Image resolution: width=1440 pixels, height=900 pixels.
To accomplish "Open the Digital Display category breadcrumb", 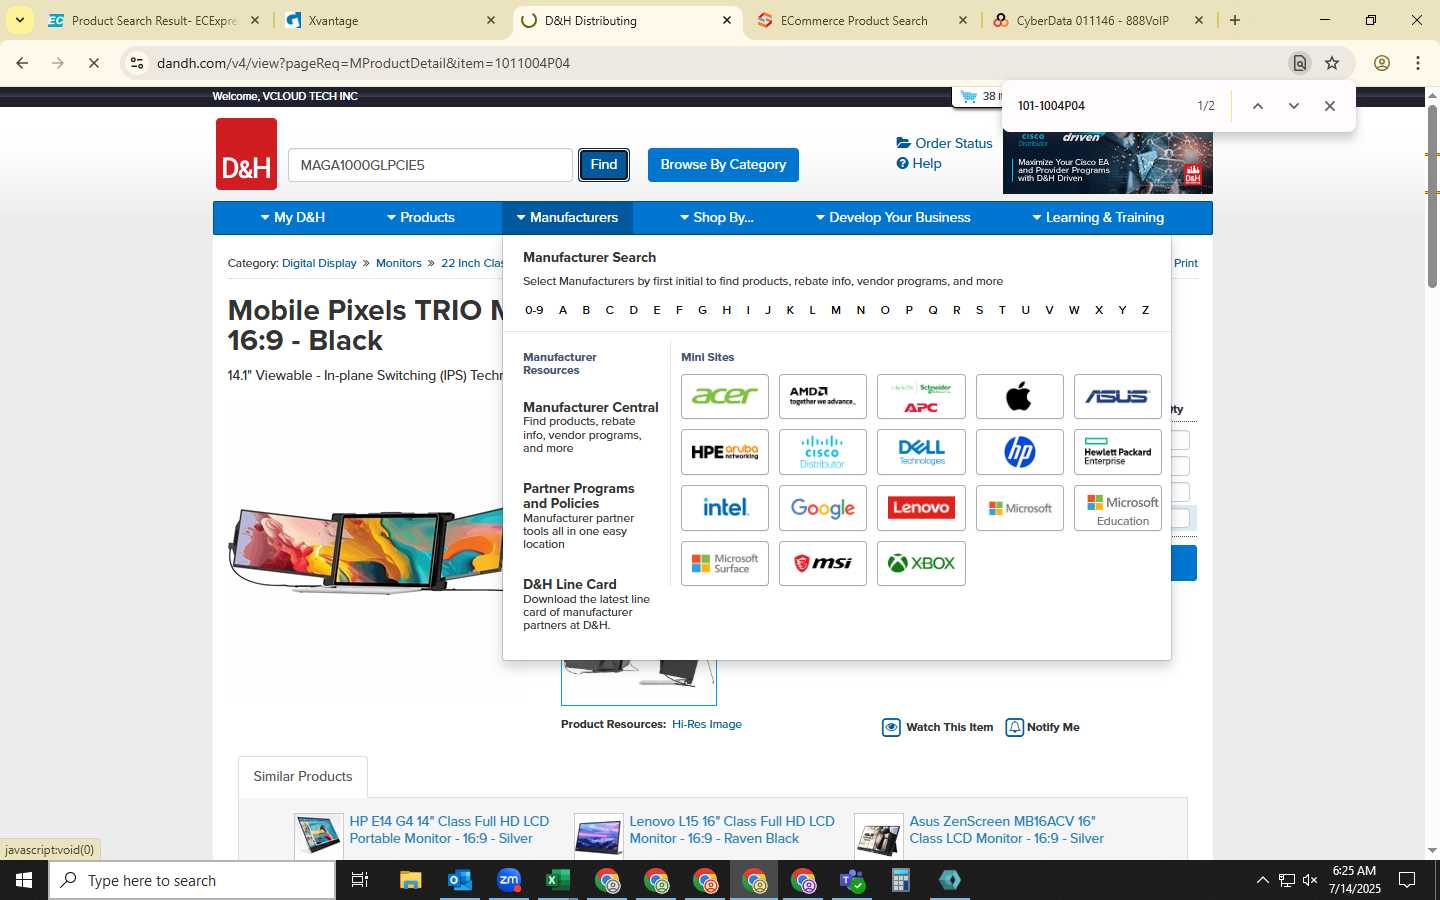I will pyautogui.click(x=319, y=263).
